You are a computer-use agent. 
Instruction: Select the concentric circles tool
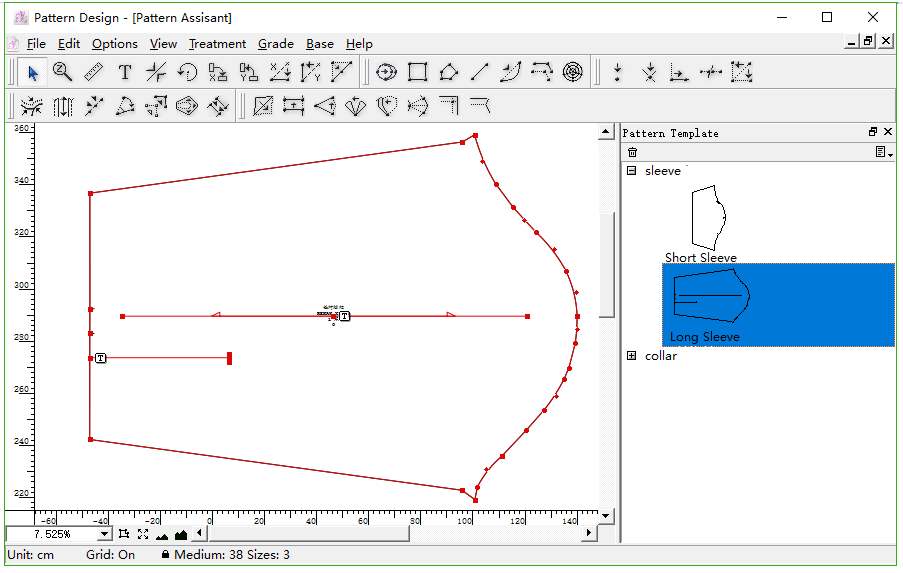[572, 72]
